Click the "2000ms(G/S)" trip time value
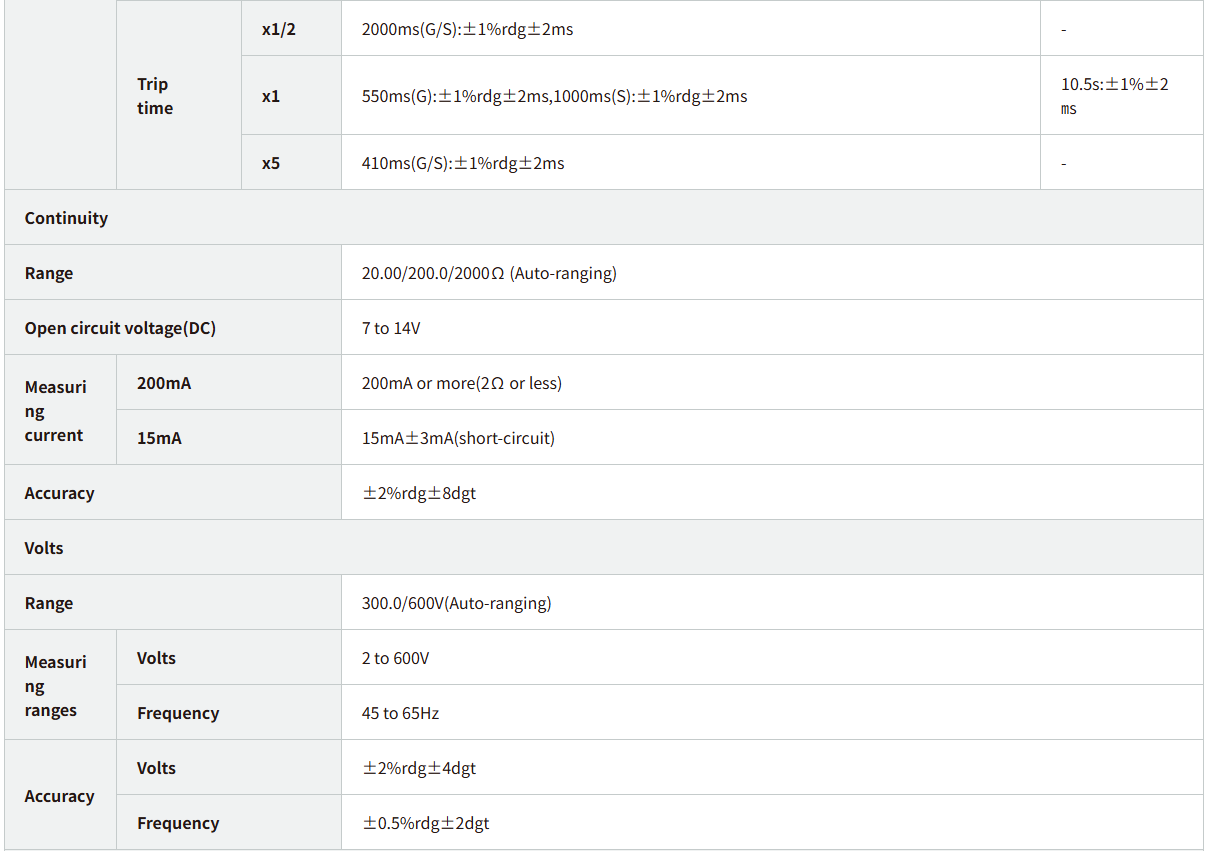1208x851 pixels. tap(467, 29)
